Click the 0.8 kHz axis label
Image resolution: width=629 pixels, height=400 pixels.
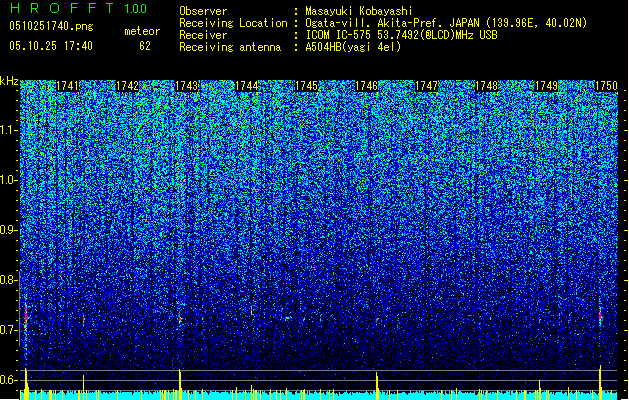8,280
